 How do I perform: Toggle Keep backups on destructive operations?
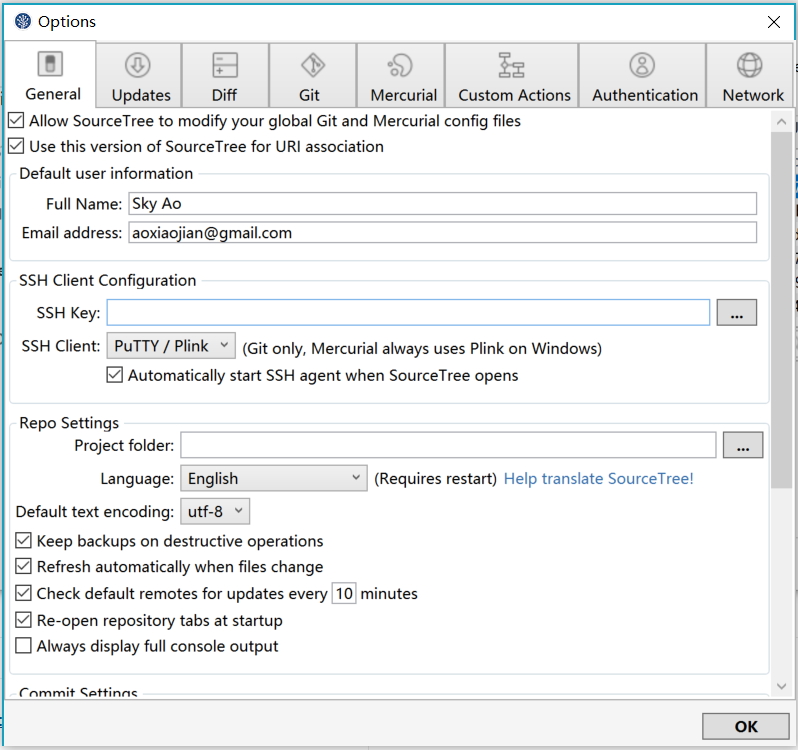coord(24,541)
